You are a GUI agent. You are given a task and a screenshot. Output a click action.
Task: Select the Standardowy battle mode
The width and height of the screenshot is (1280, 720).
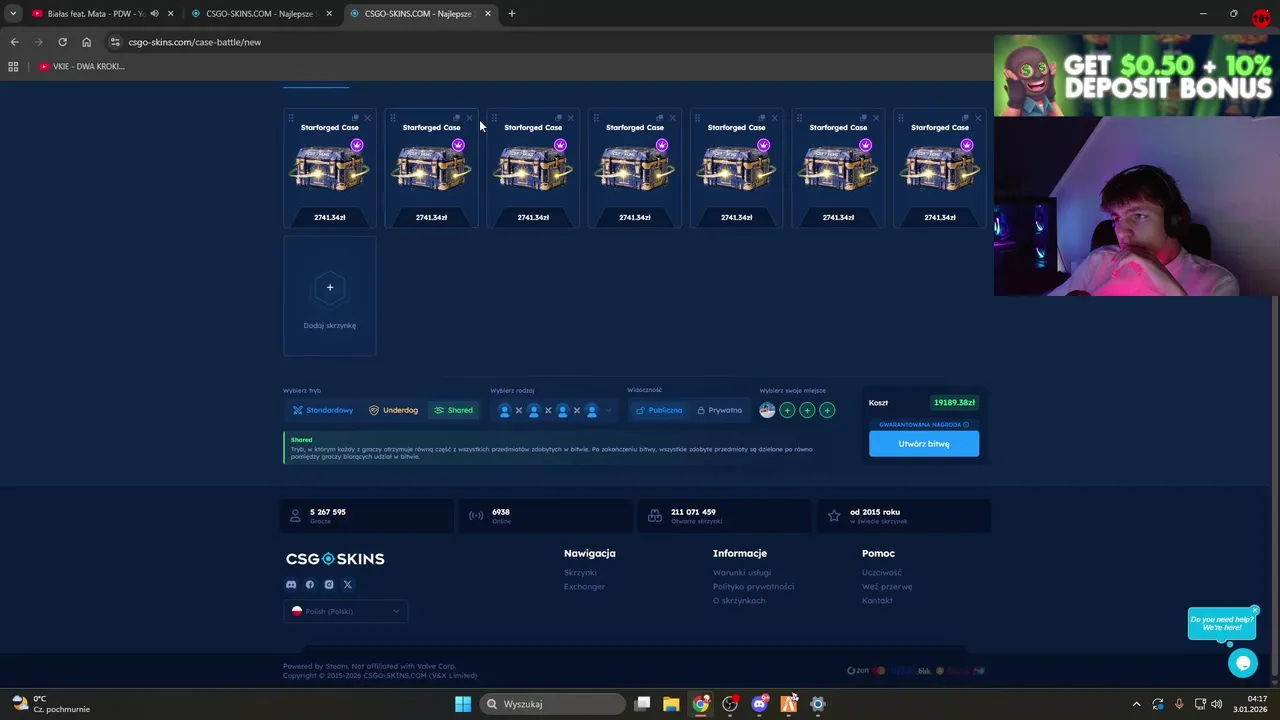(x=323, y=410)
